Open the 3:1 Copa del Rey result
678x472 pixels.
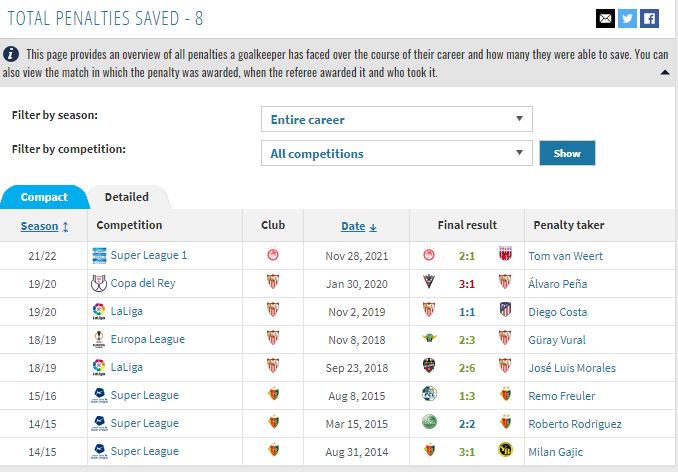tap(467, 284)
